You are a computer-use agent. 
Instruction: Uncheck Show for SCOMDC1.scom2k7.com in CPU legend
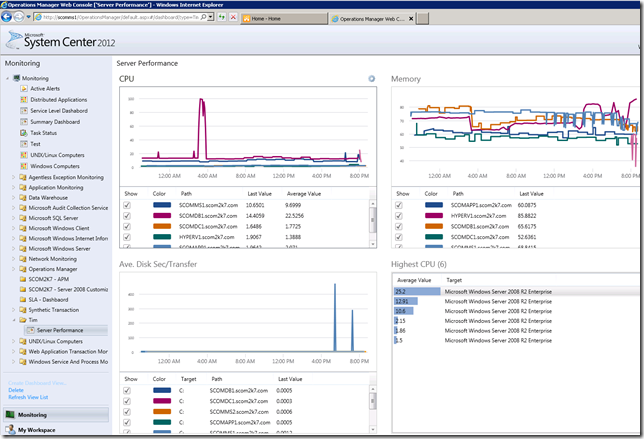[127, 226]
